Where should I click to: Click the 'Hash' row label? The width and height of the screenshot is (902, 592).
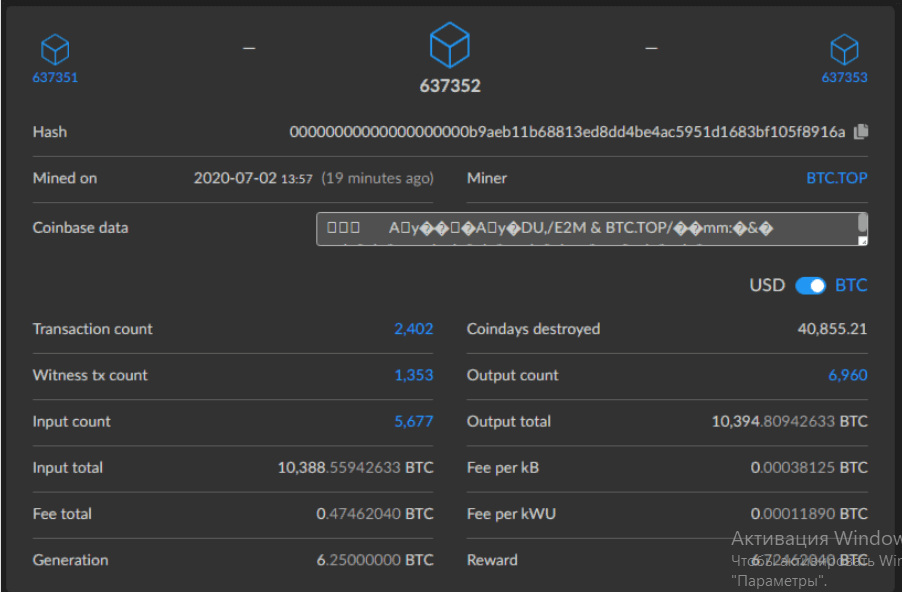click(x=49, y=132)
